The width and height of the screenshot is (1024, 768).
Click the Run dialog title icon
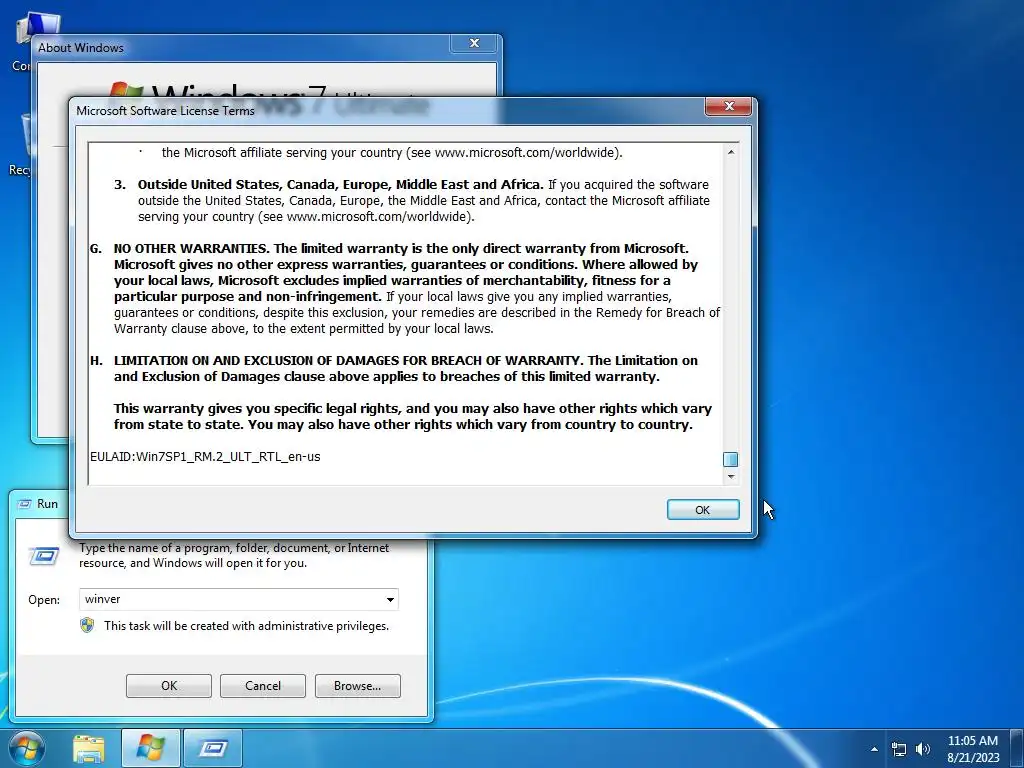point(24,504)
